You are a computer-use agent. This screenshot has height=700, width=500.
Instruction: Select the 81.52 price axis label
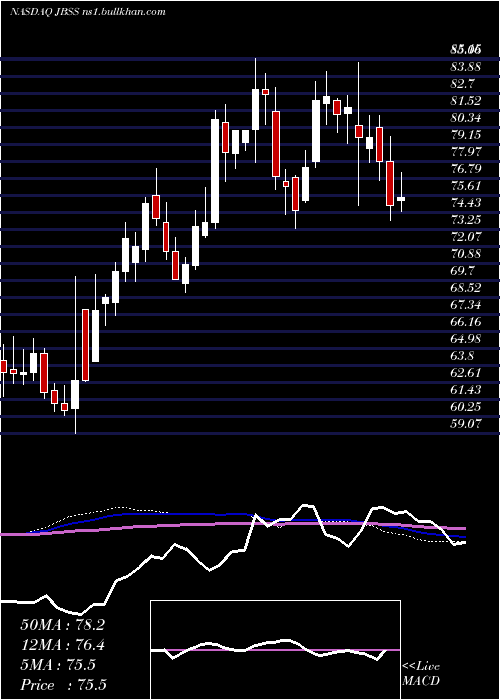(466, 101)
